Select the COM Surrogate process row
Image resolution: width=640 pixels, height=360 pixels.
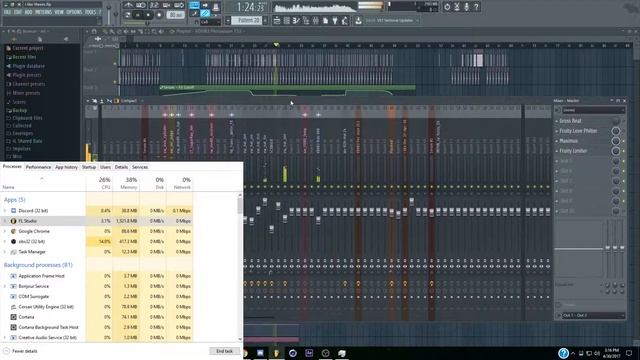(97, 296)
